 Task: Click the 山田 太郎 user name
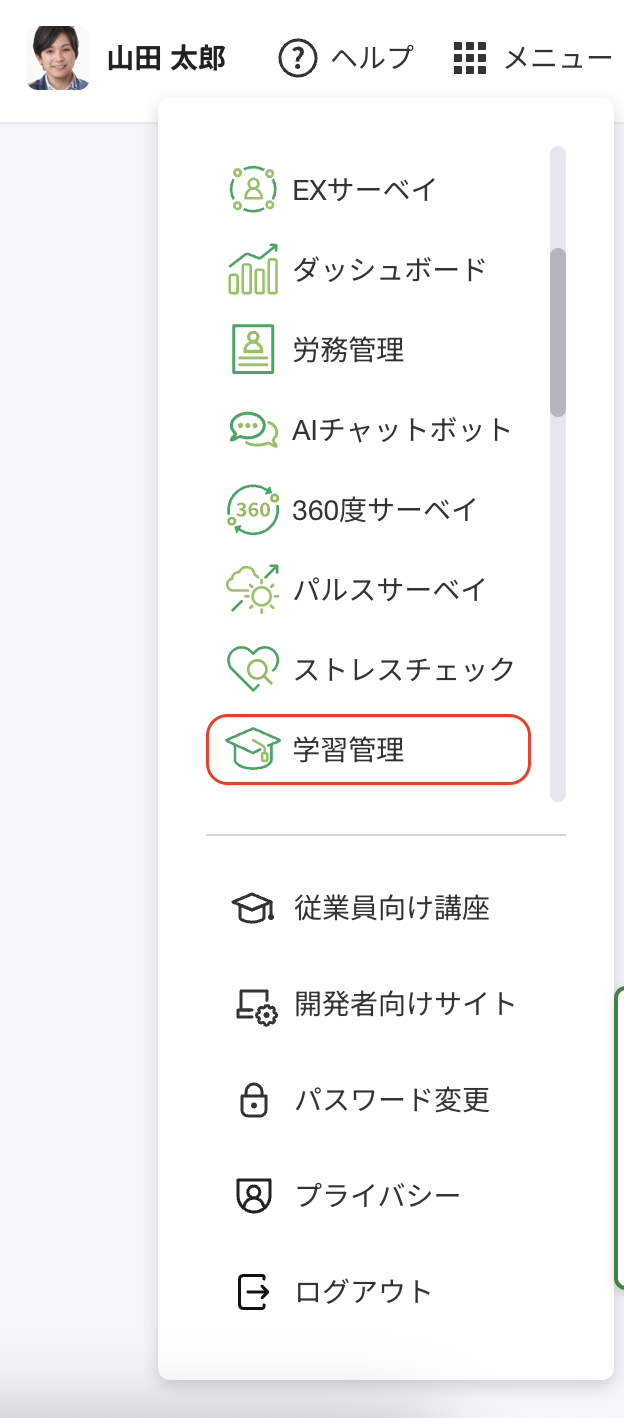tap(166, 59)
